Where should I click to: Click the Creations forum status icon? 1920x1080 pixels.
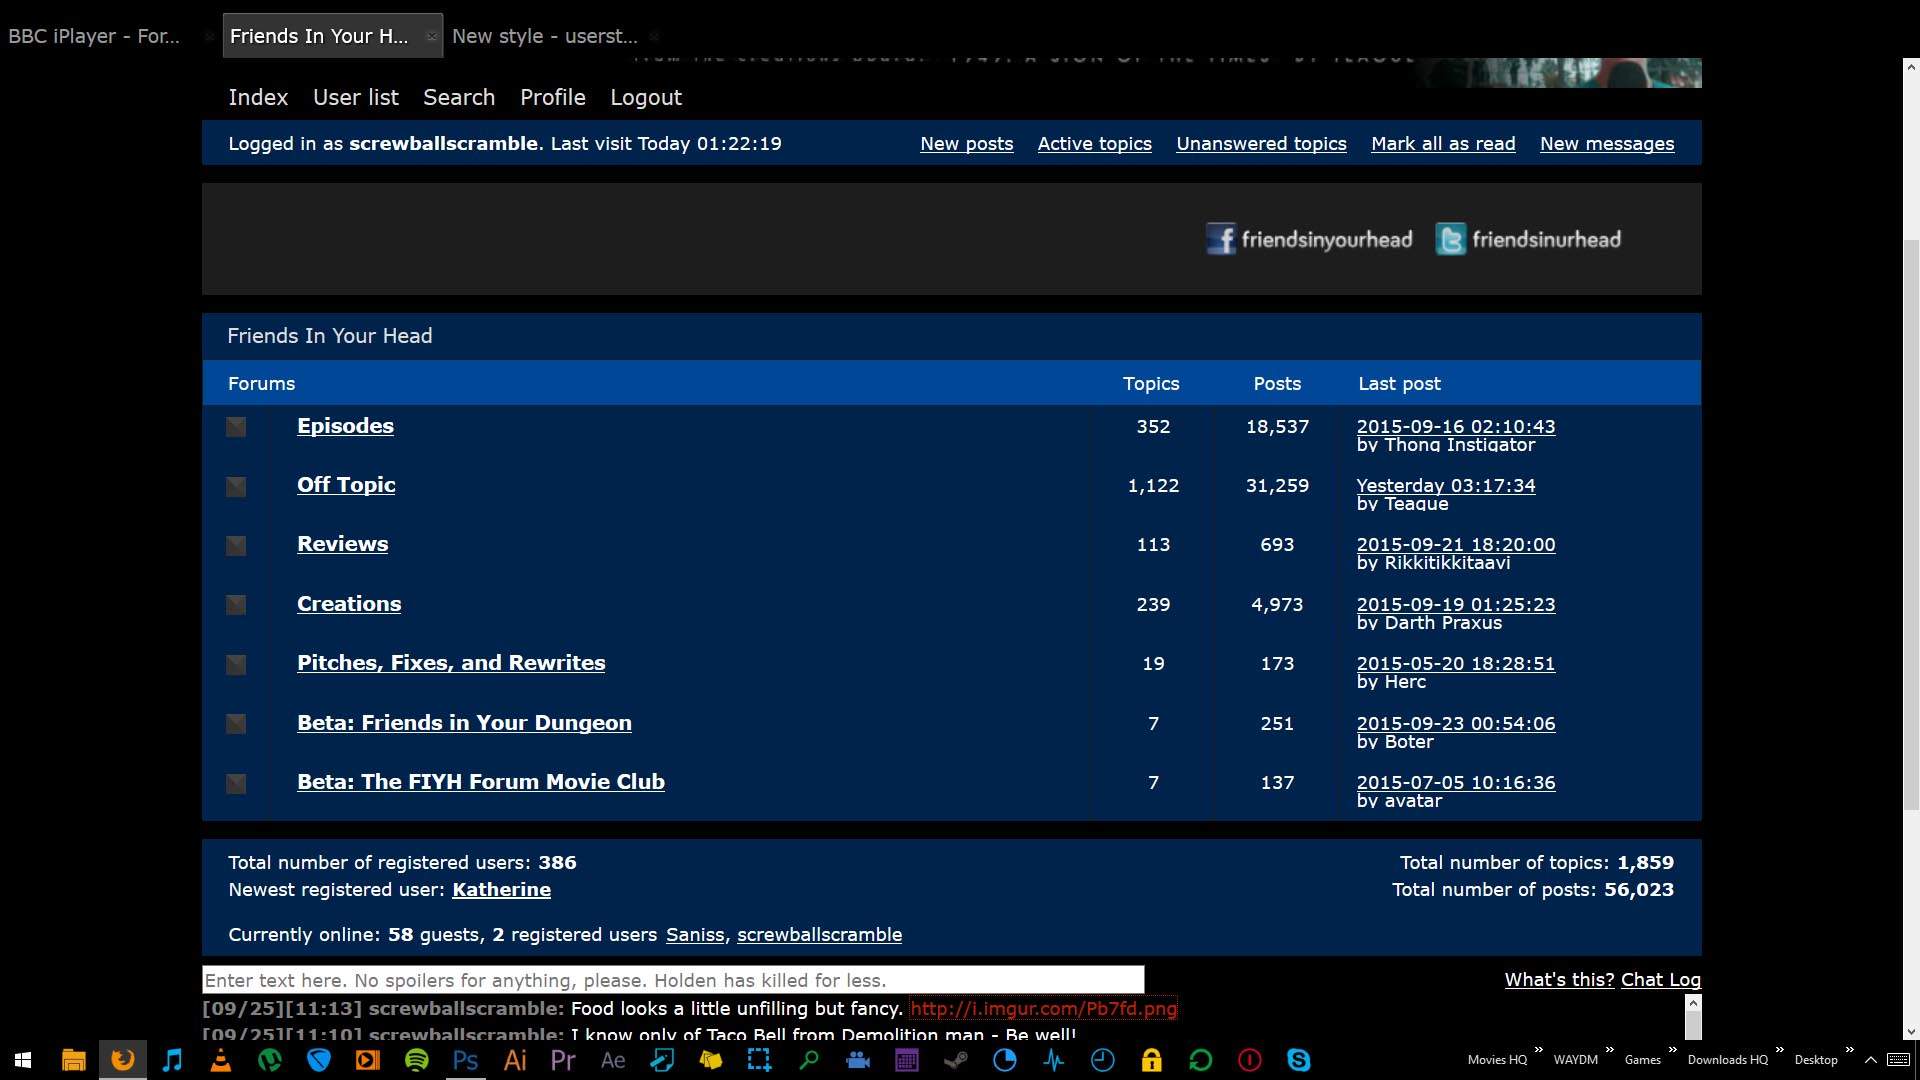(x=236, y=605)
